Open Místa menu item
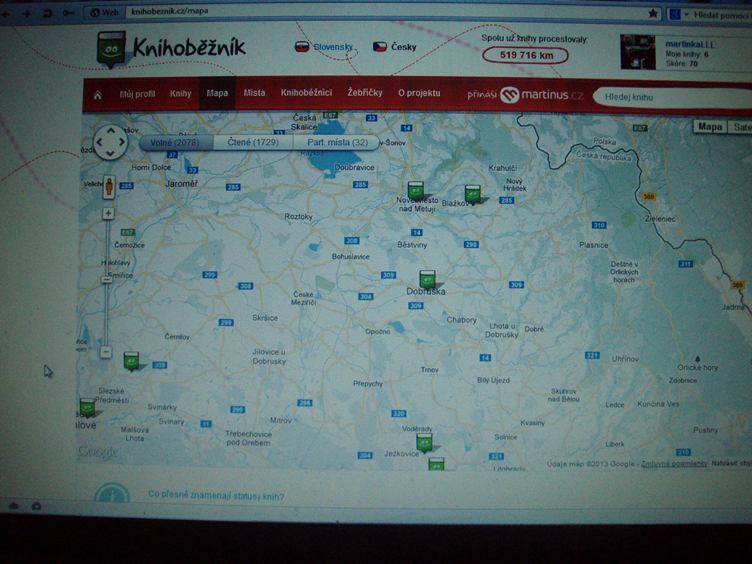The image size is (752, 564). click(254, 93)
